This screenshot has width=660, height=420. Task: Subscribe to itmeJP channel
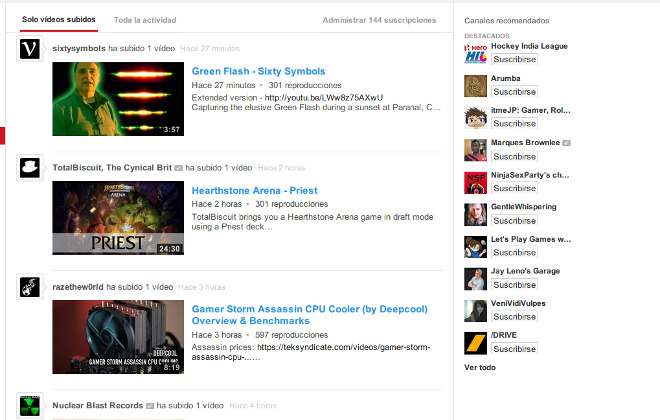click(514, 124)
